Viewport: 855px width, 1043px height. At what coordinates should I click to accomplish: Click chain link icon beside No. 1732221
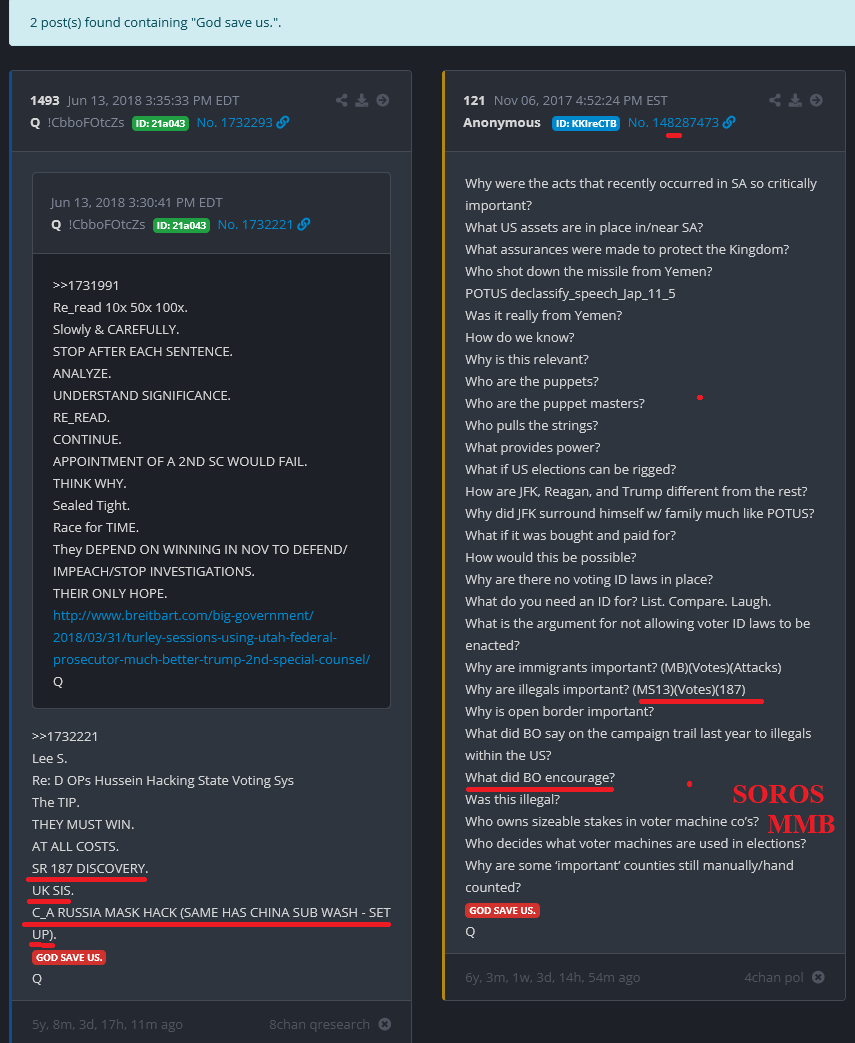[303, 224]
